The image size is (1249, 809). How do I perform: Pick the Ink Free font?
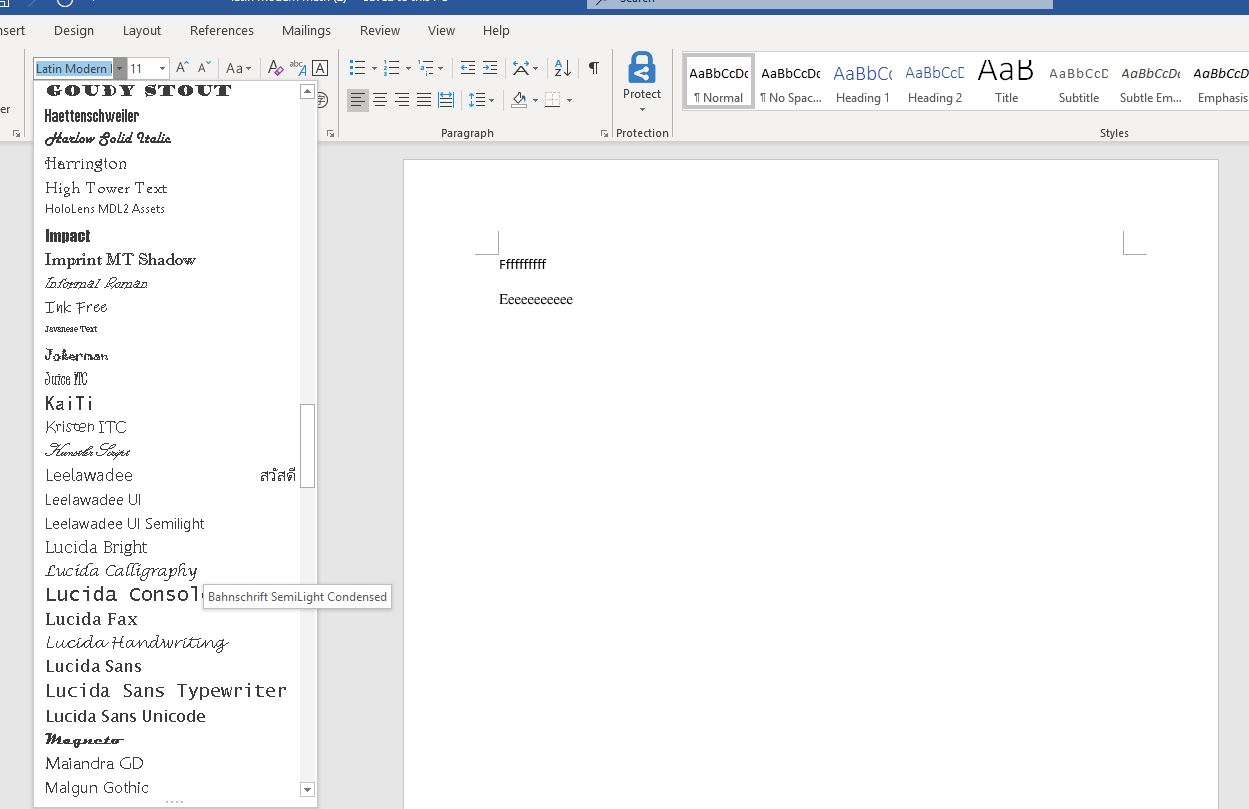pyautogui.click(x=76, y=307)
